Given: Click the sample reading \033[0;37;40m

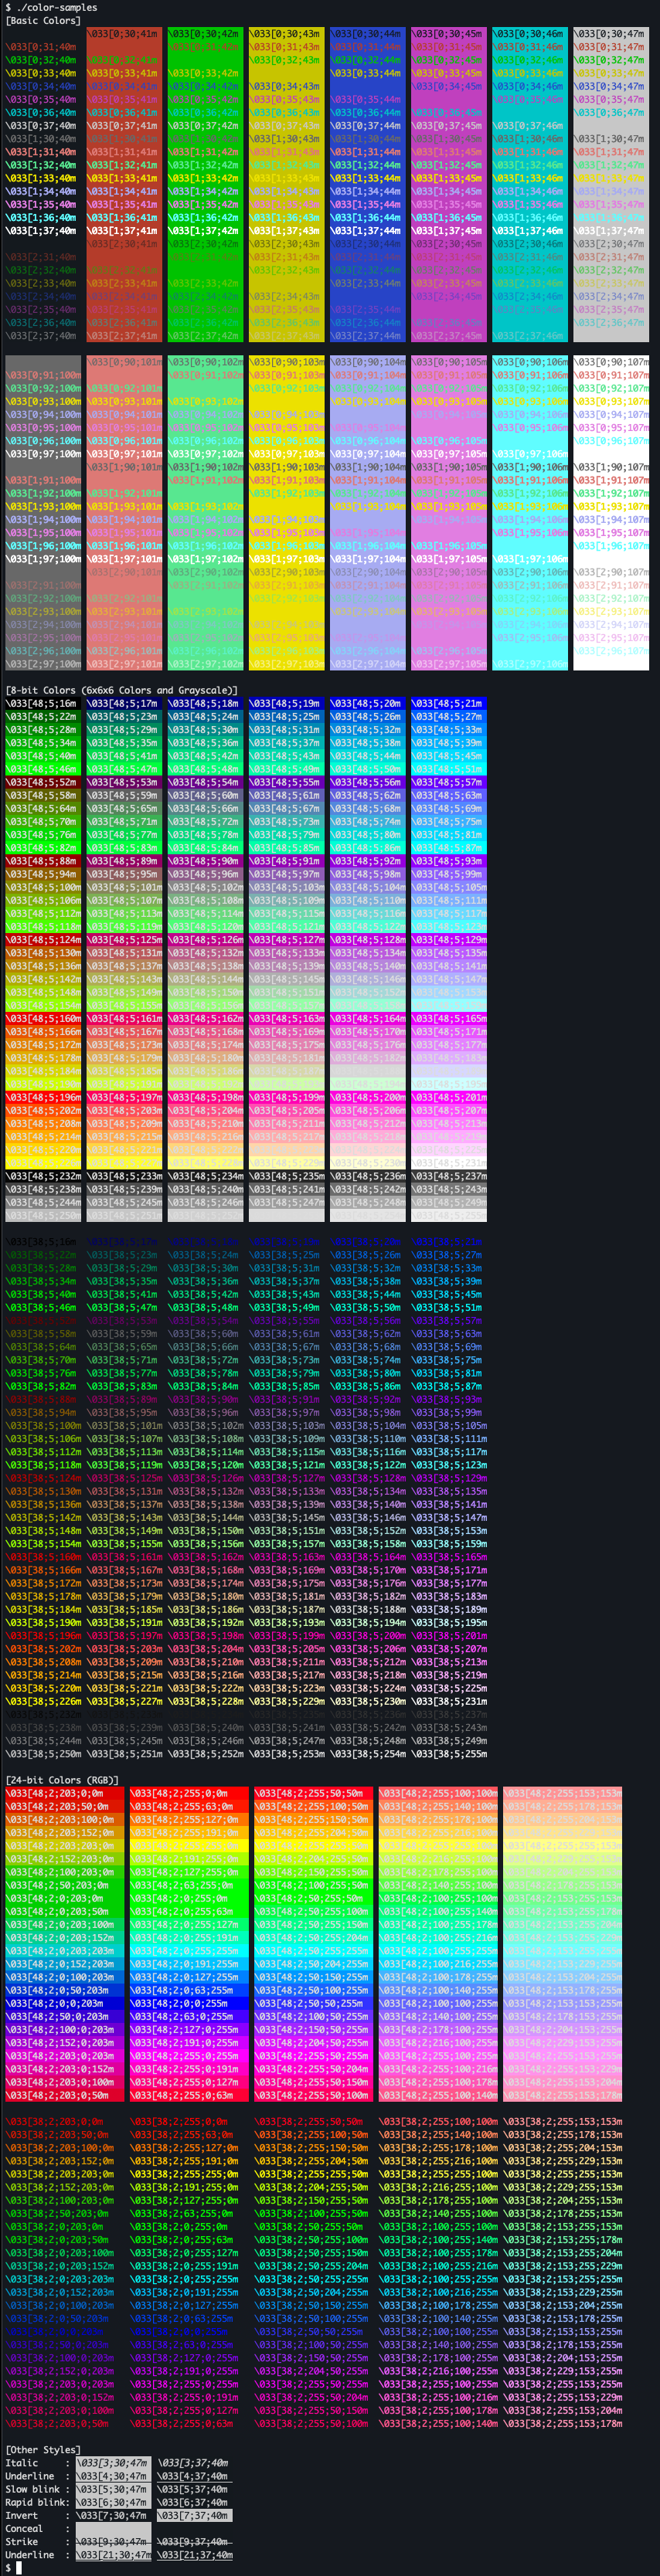Looking at the screenshot, I should click(40, 125).
